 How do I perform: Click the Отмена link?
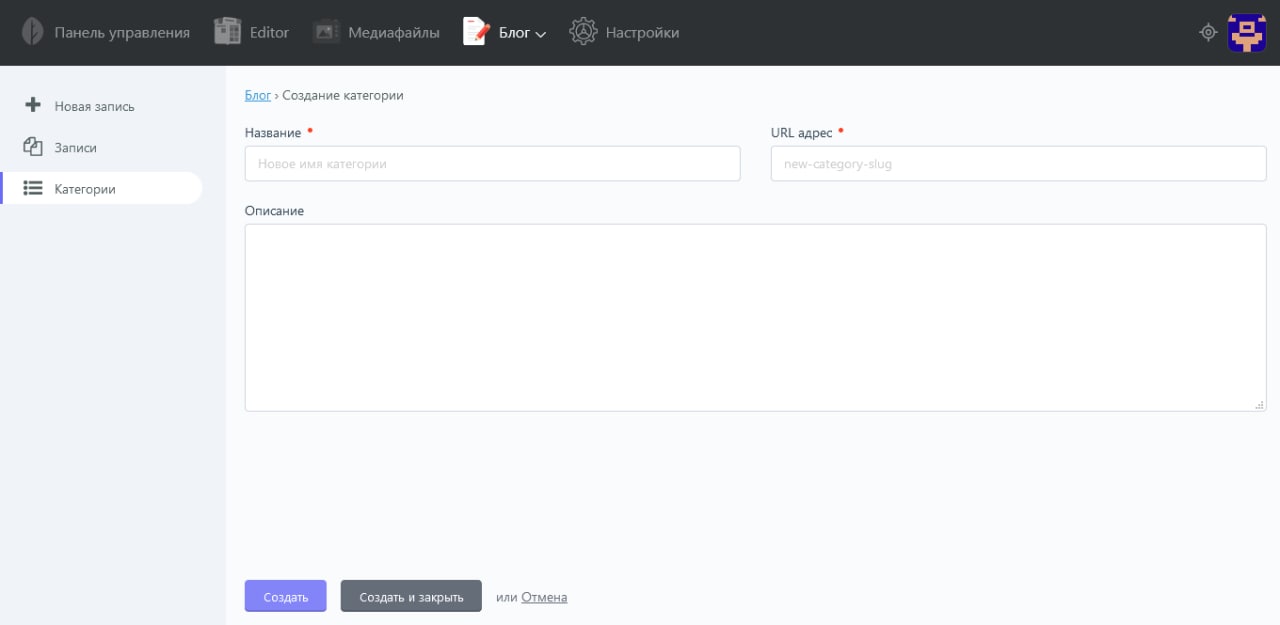pos(544,597)
